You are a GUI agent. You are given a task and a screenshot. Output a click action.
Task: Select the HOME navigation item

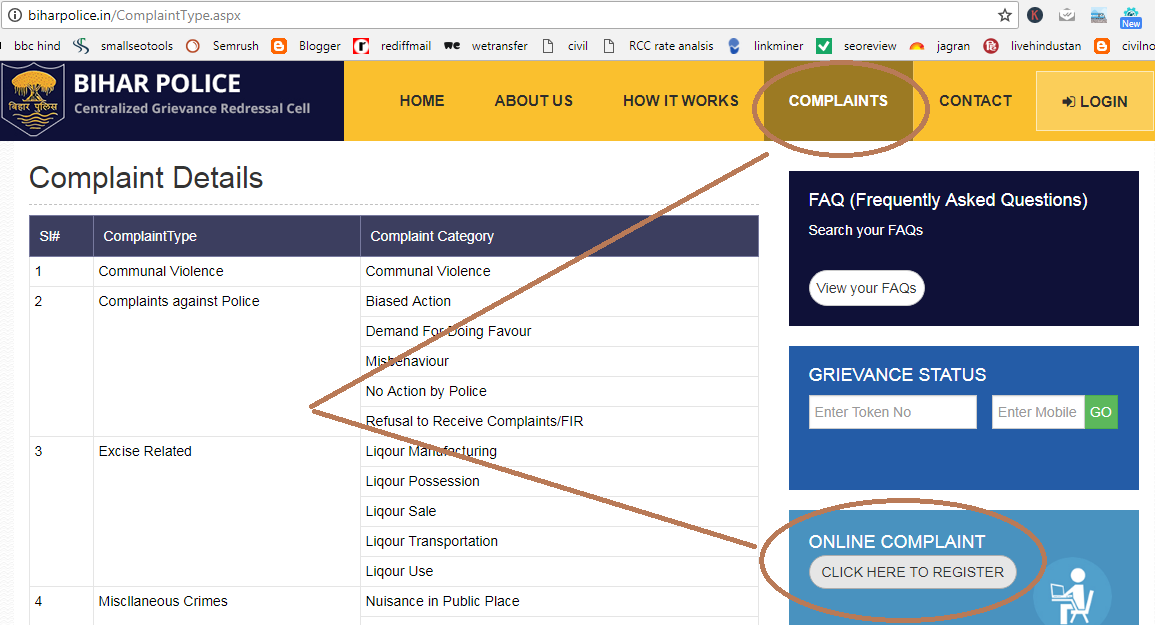421,100
